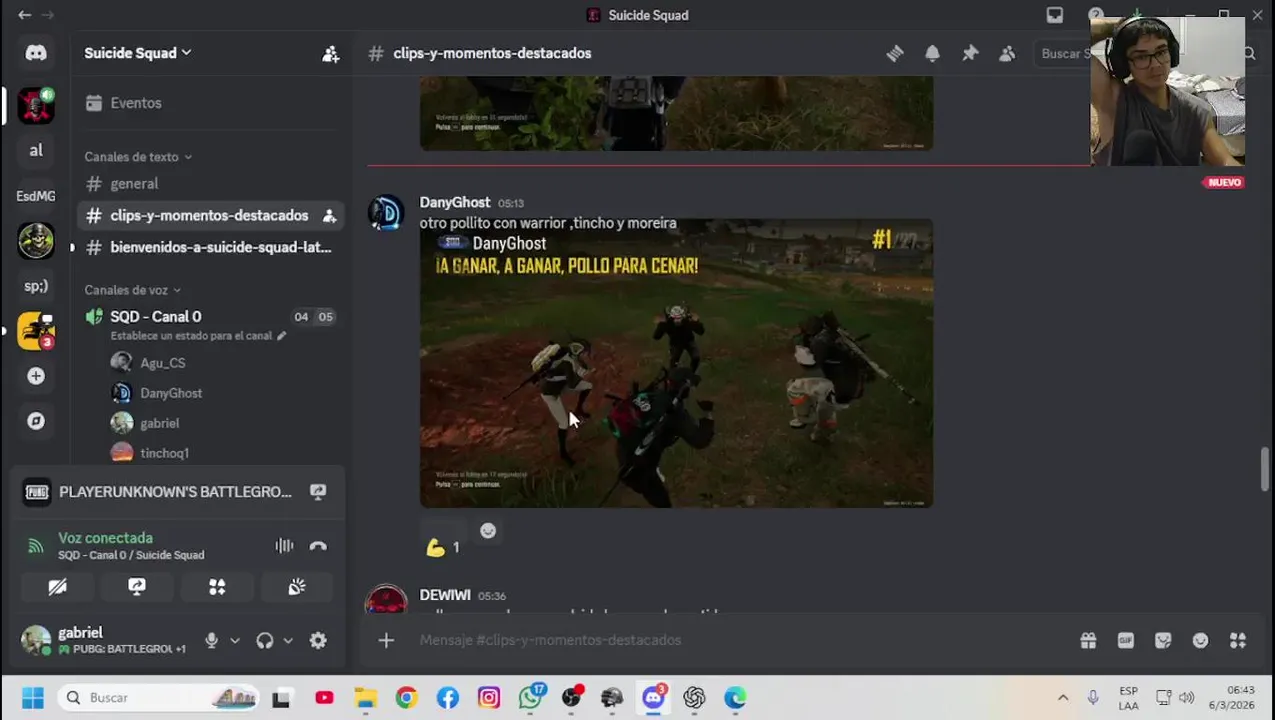Collapse 'Canales de voz' category
Image resolution: width=1275 pixels, height=720 pixels.
coord(132,290)
